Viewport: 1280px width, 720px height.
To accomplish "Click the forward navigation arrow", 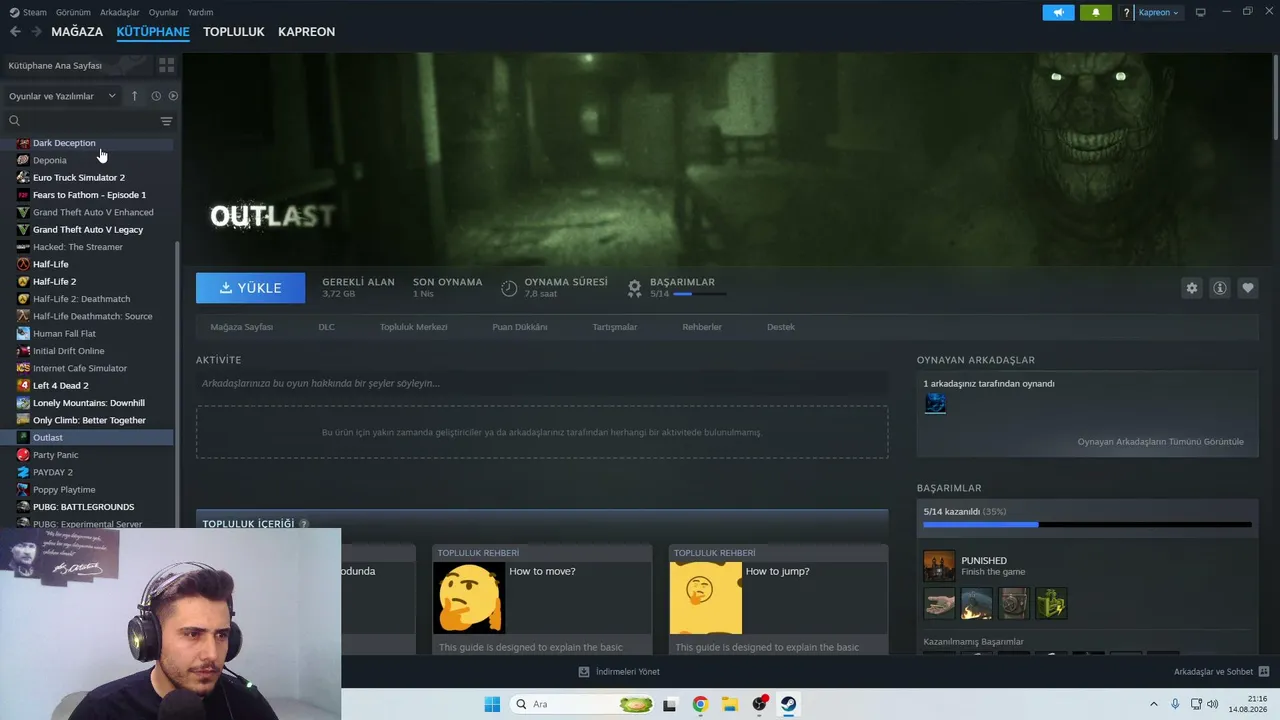I will (x=36, y=32).
